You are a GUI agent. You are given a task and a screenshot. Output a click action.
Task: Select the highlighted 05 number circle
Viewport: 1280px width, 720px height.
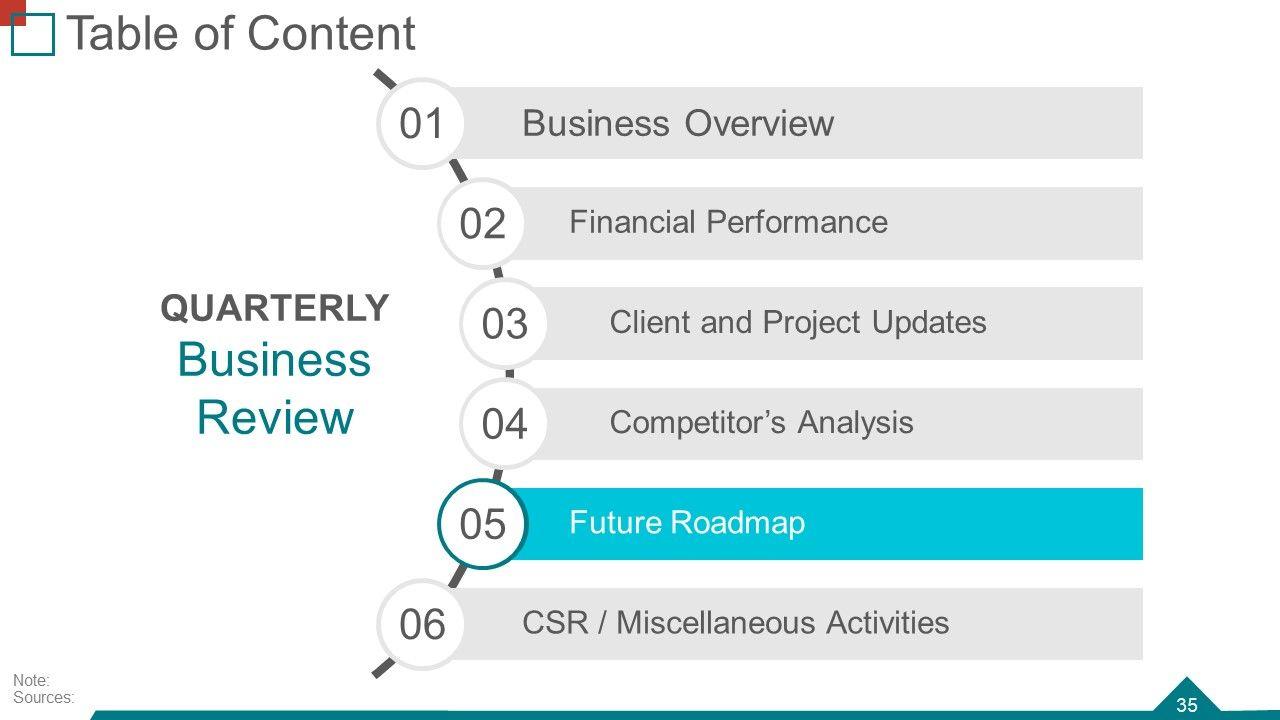coord(482,524)
